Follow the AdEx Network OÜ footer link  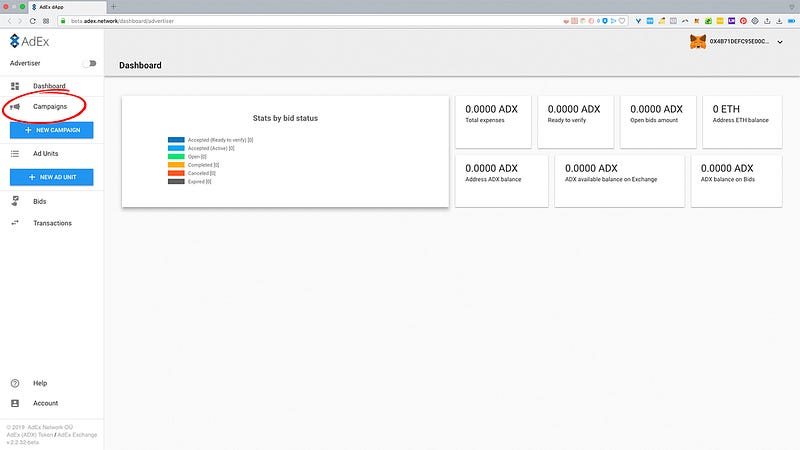[50, 427]
